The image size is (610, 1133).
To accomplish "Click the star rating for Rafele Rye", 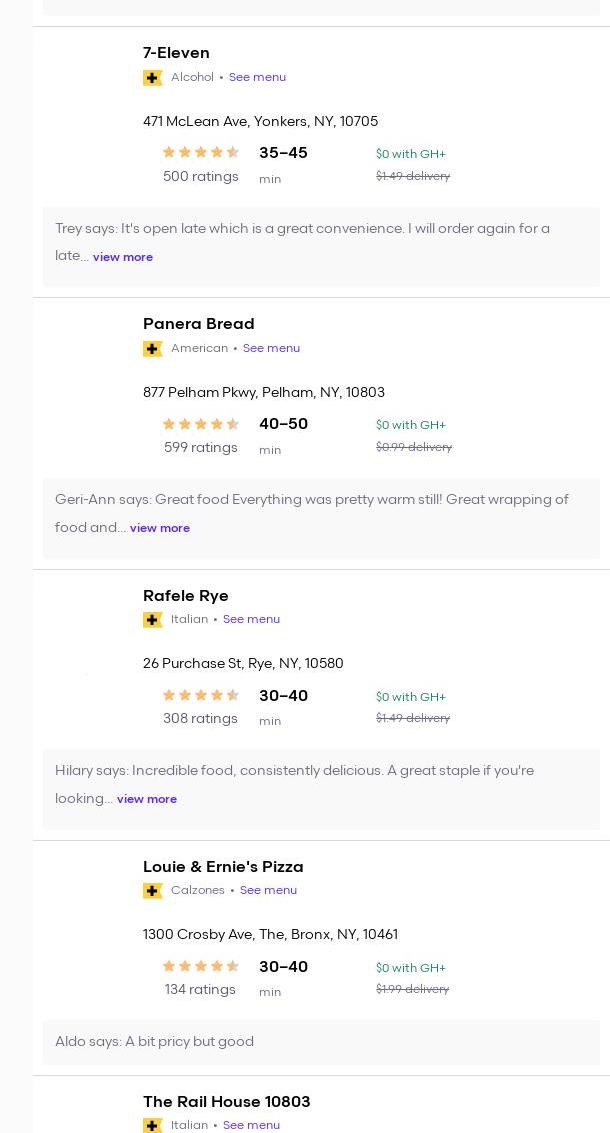I will tap(201, 696).
